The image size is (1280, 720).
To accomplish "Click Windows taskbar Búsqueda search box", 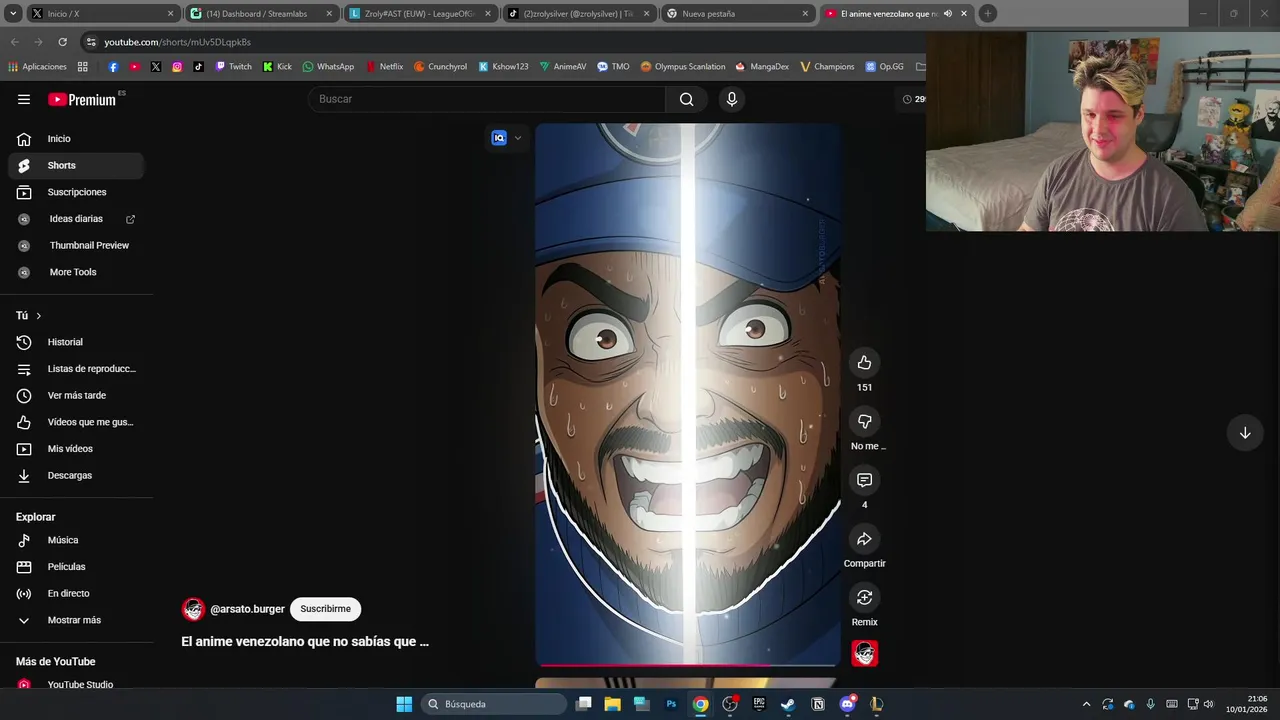I will point(493,704).
